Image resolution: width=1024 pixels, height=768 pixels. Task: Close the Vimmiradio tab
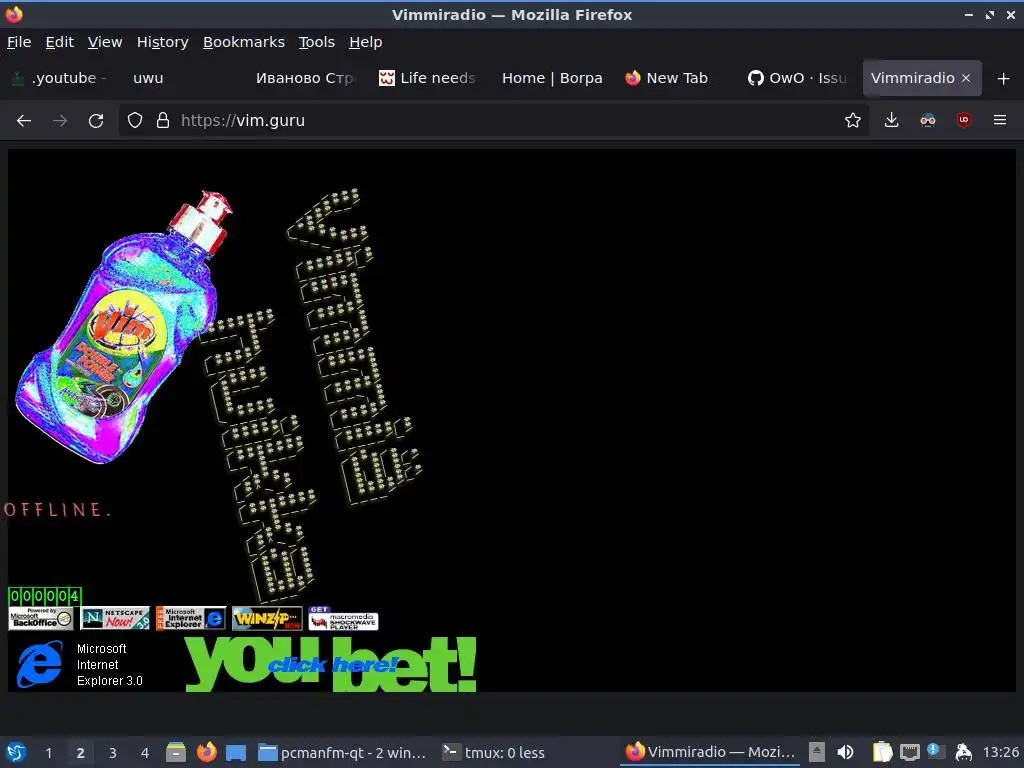tap(966, 78)
